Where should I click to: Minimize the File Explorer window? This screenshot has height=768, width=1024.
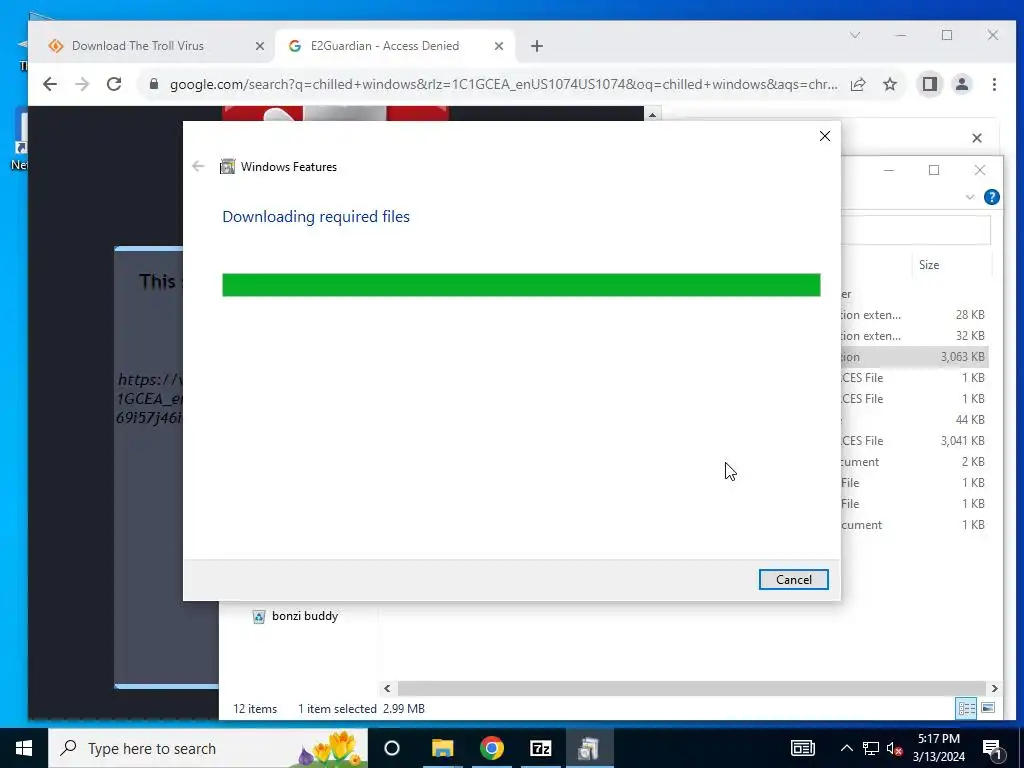pos(889,170)
